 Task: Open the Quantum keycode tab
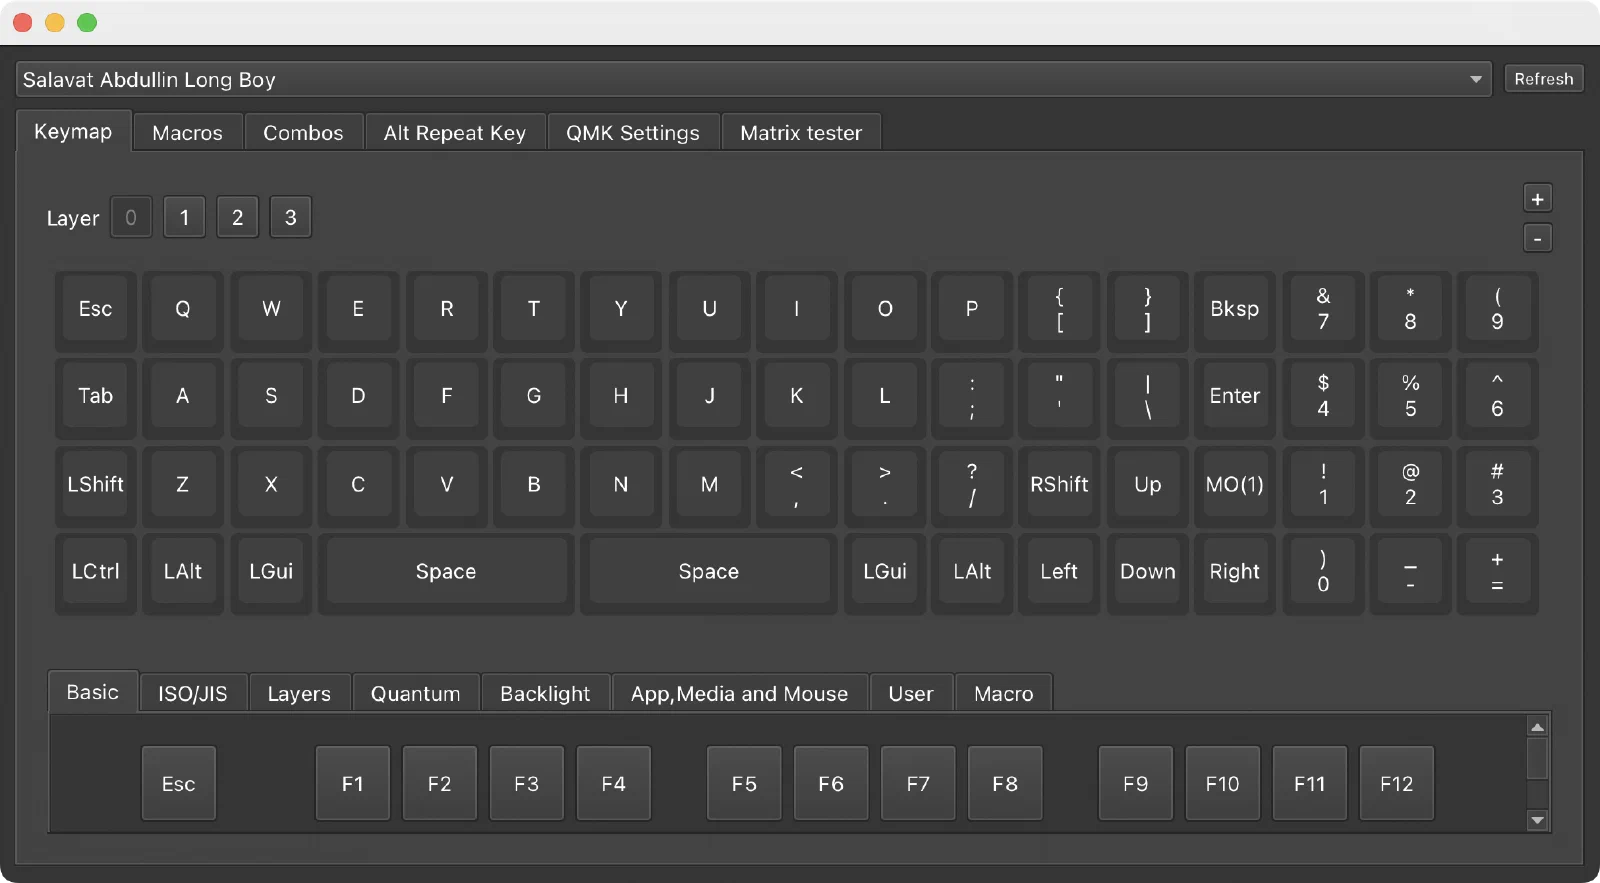(x=416, y=693)
